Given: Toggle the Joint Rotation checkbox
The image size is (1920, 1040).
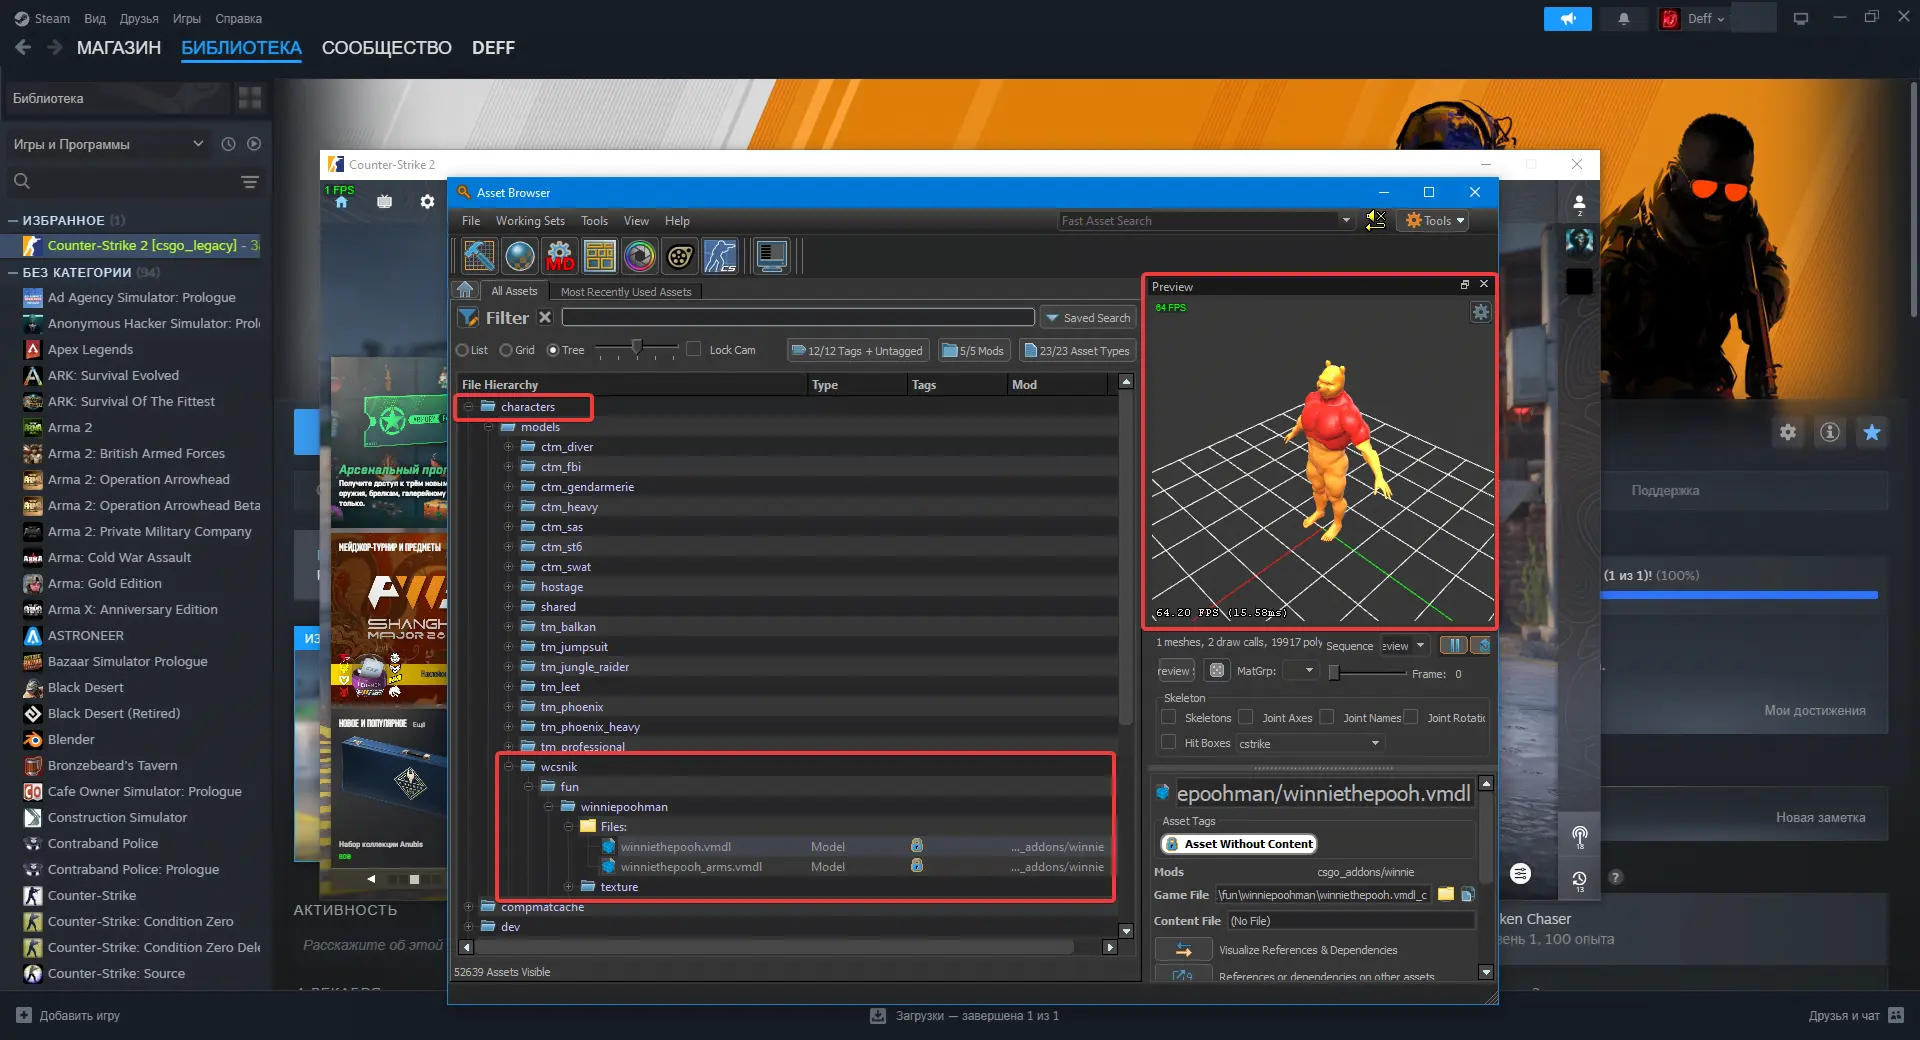Looking at the screenshot, I should 1411,717.
